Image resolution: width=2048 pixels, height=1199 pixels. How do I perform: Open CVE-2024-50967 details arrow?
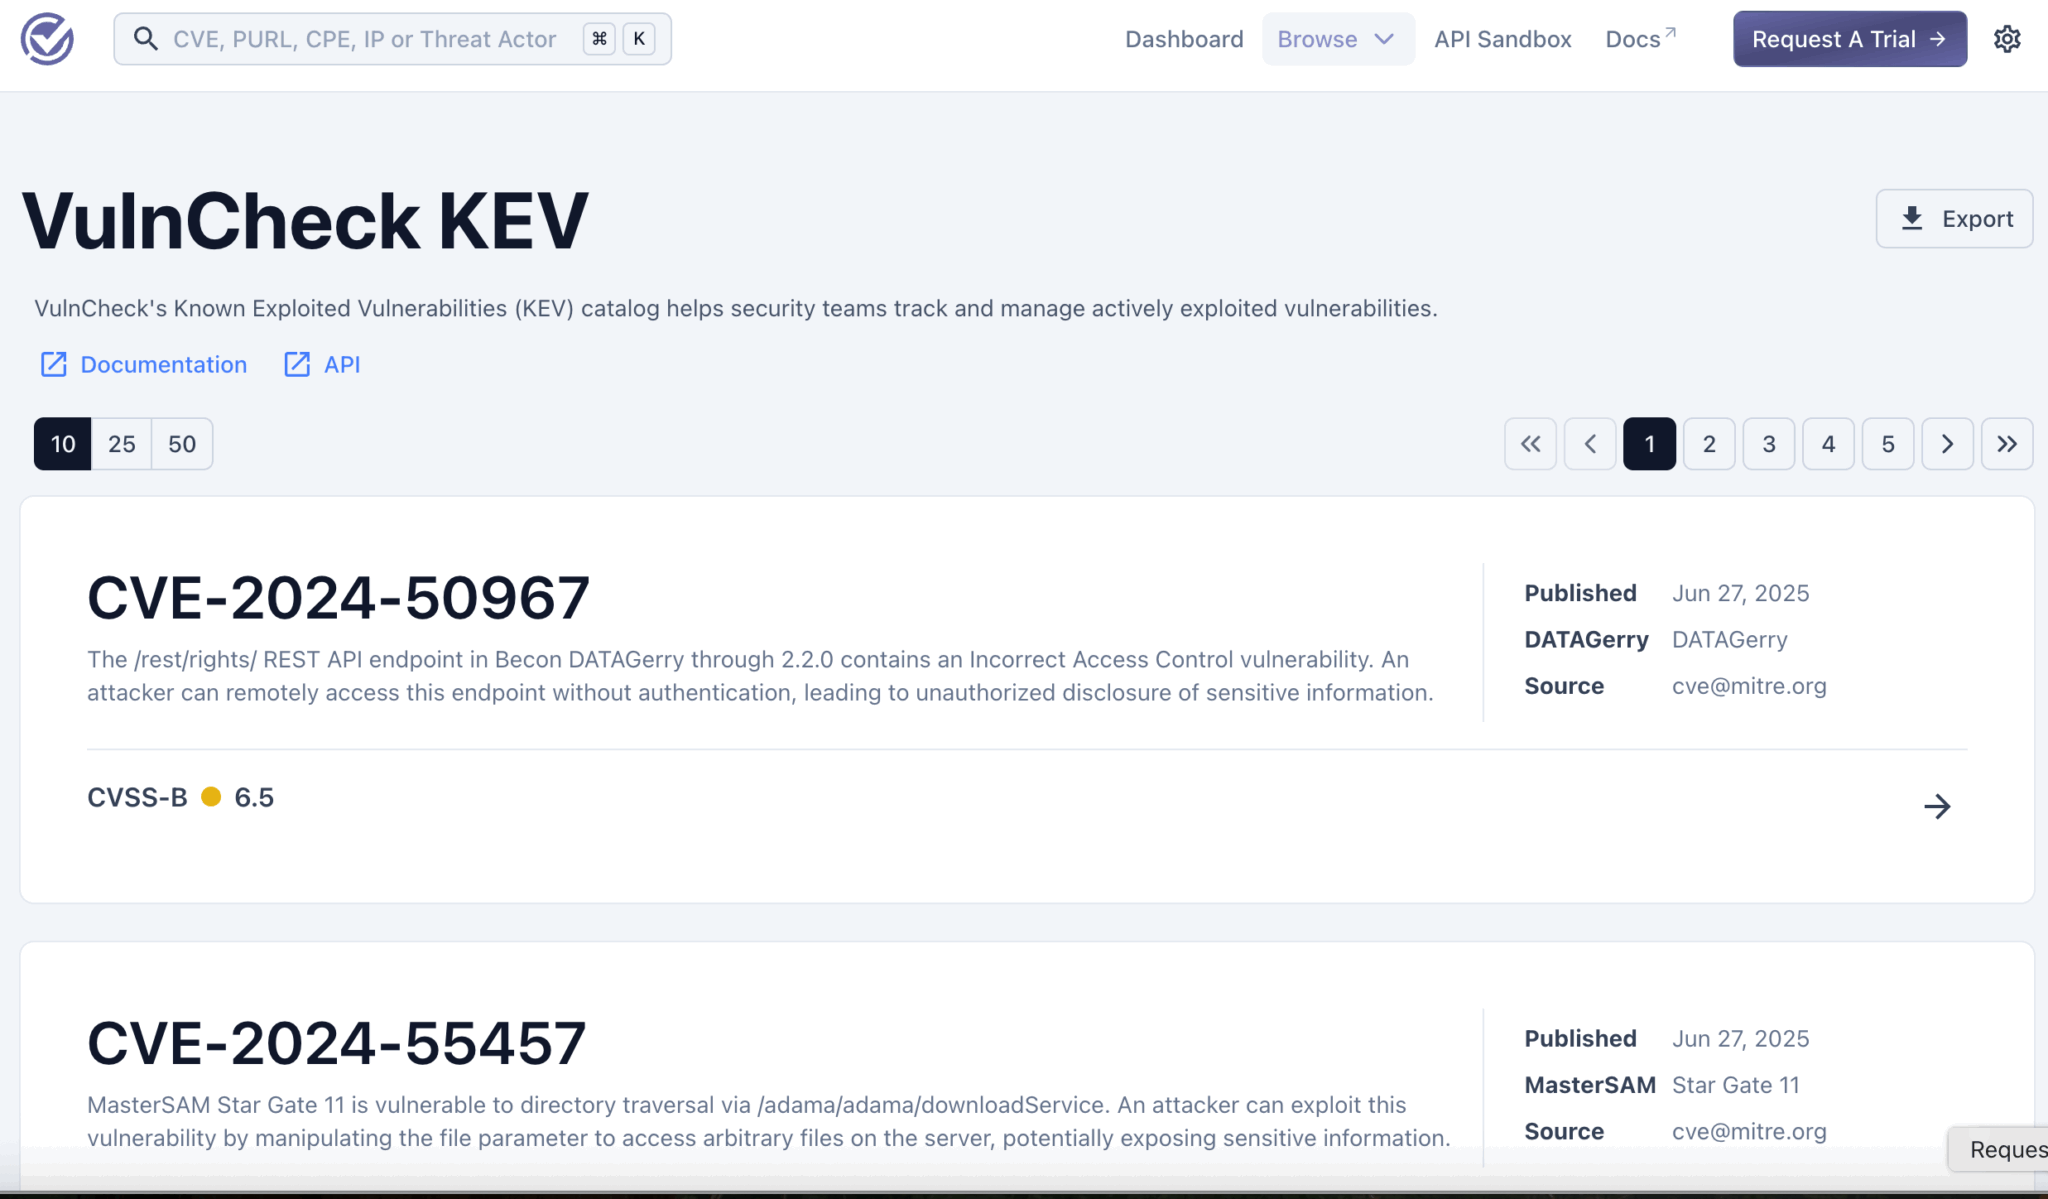tap(1937, 806)
